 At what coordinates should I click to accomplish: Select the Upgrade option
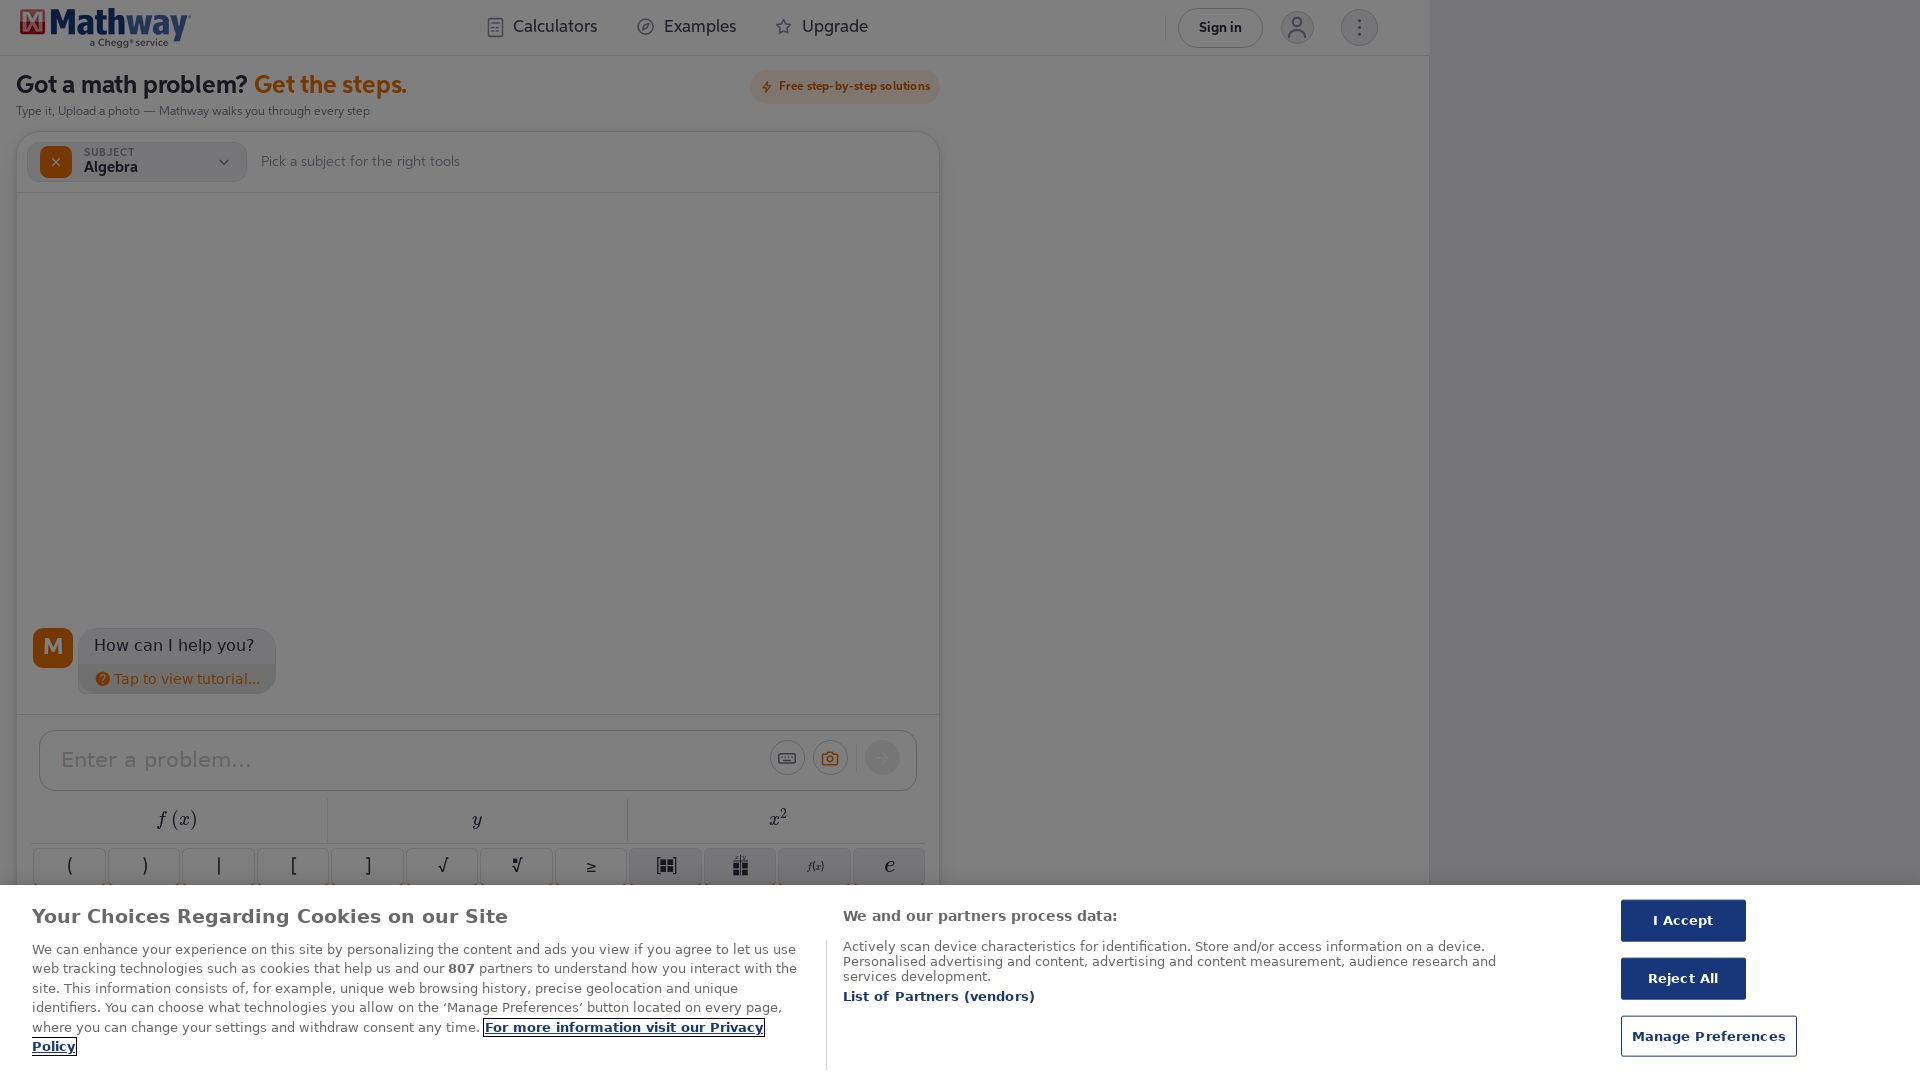click(x=822, y=27)
